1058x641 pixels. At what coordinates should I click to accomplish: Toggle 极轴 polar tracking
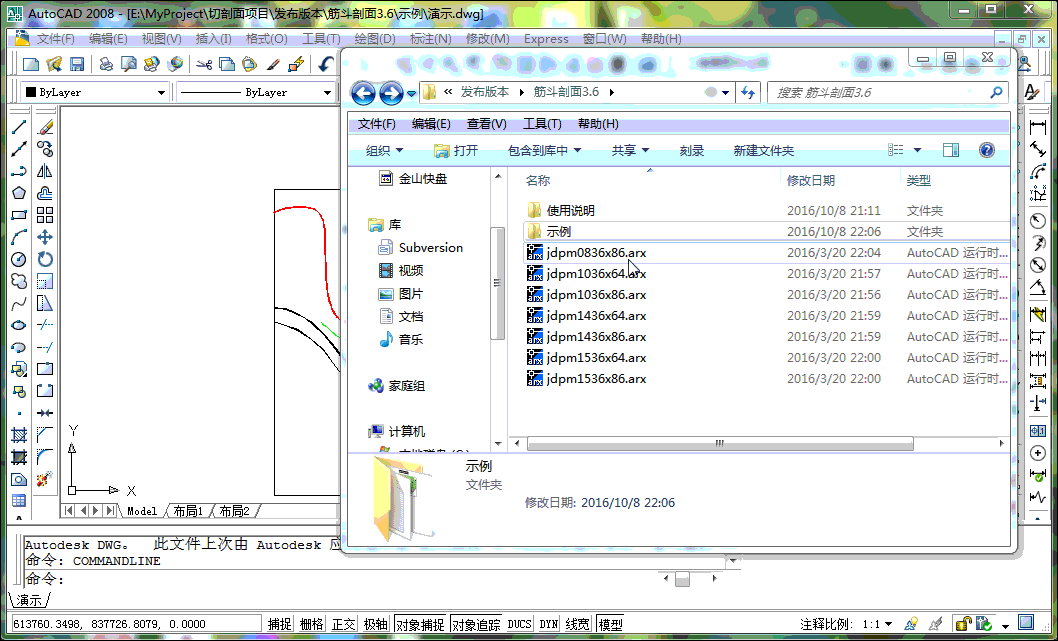coord(376,624)
